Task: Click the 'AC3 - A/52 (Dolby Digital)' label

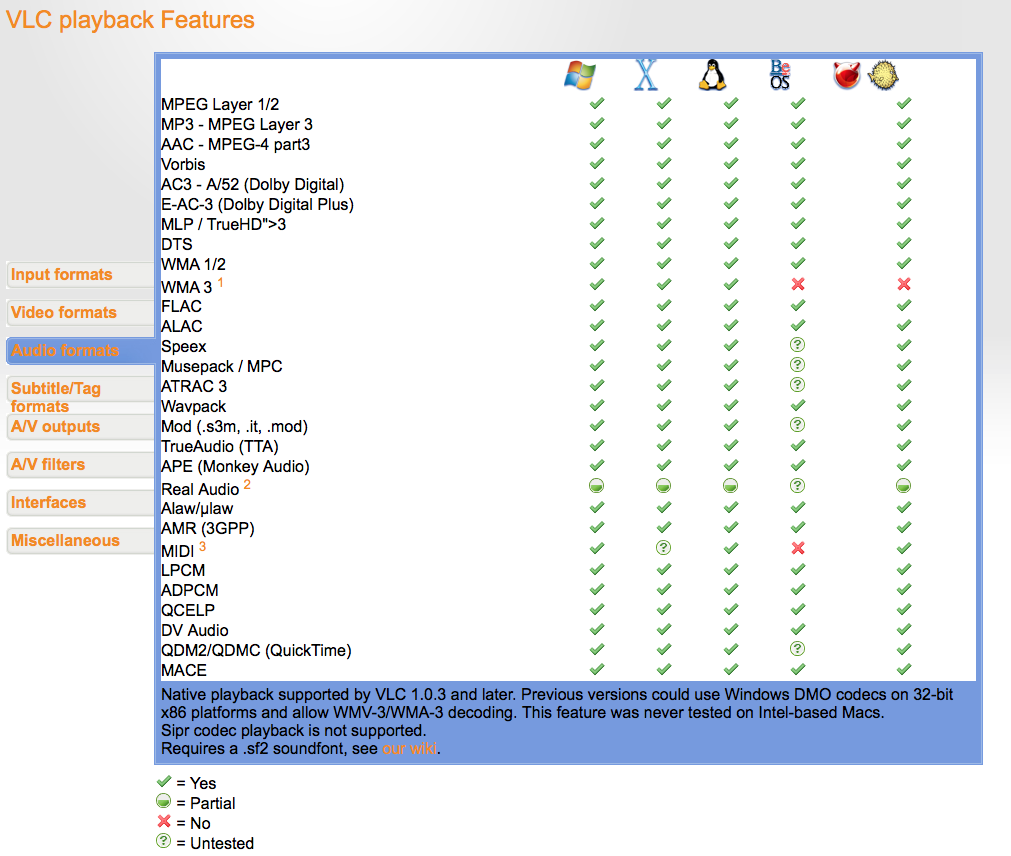Action: pos(253,184)
